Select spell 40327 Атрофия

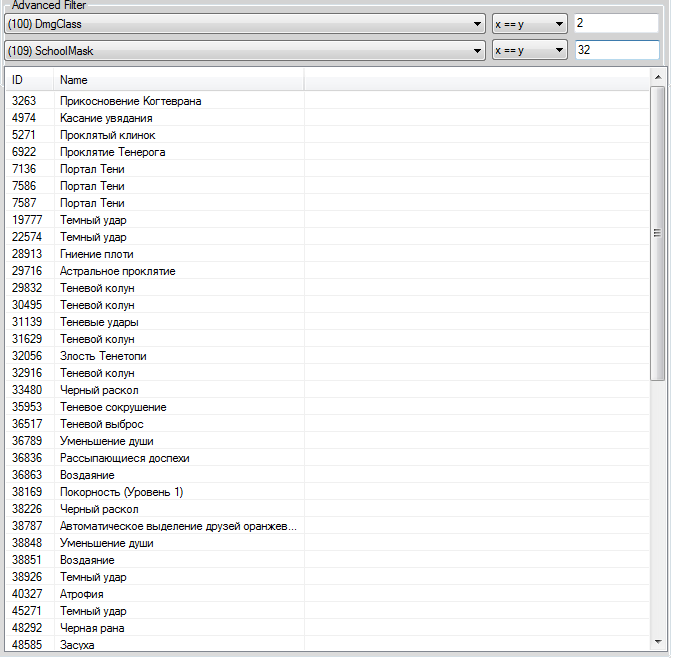(82, 594)
